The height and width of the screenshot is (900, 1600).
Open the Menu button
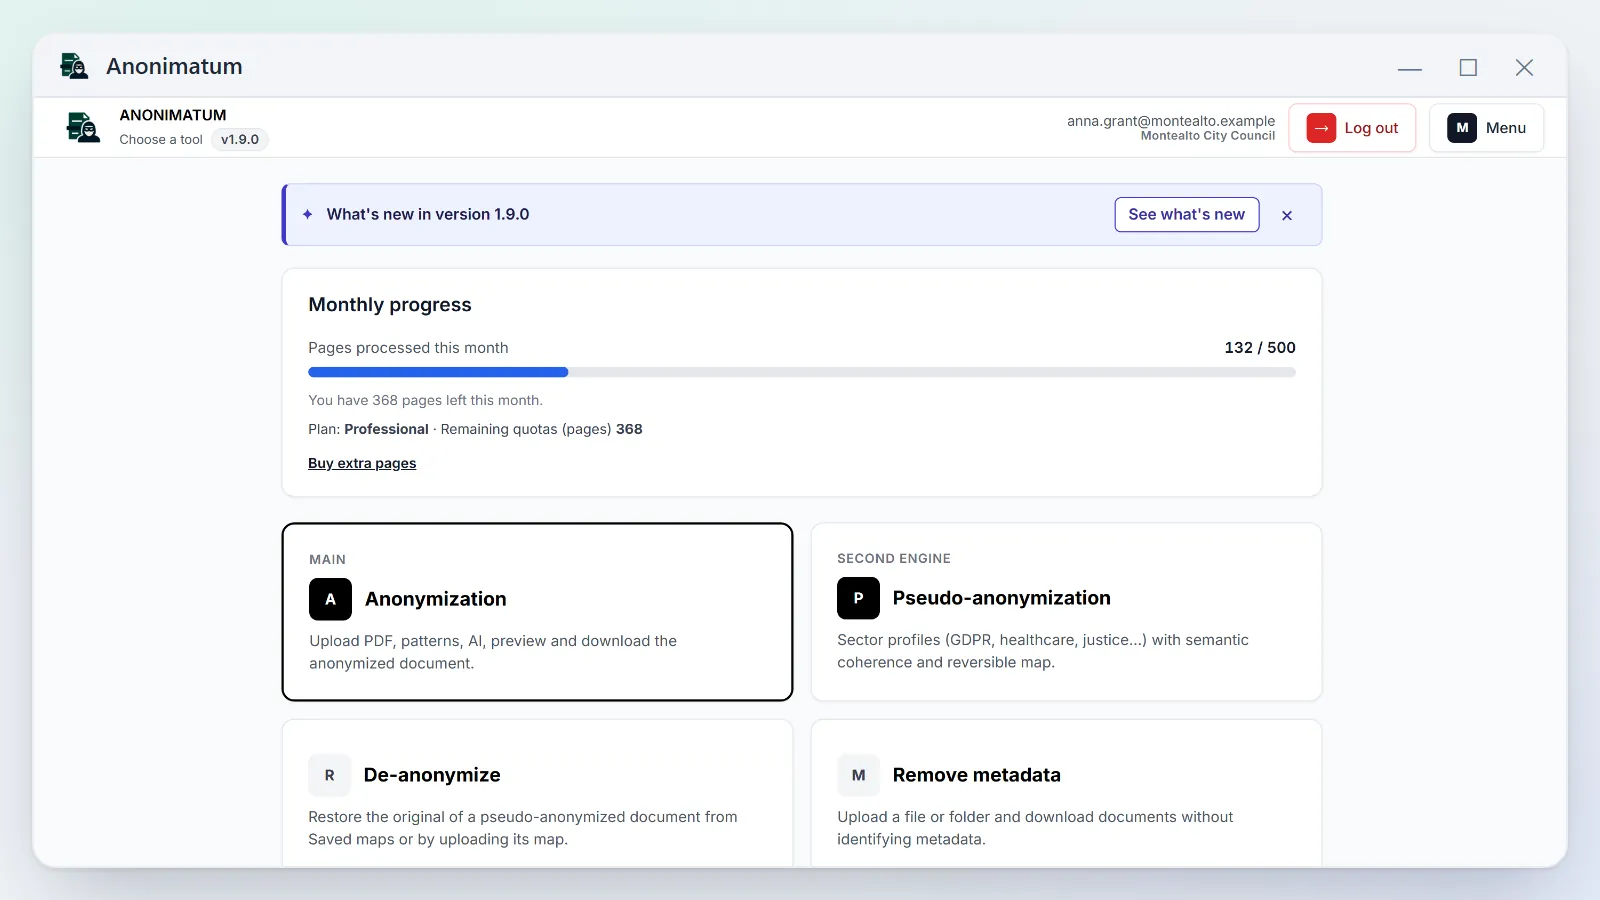point(1486,128)
